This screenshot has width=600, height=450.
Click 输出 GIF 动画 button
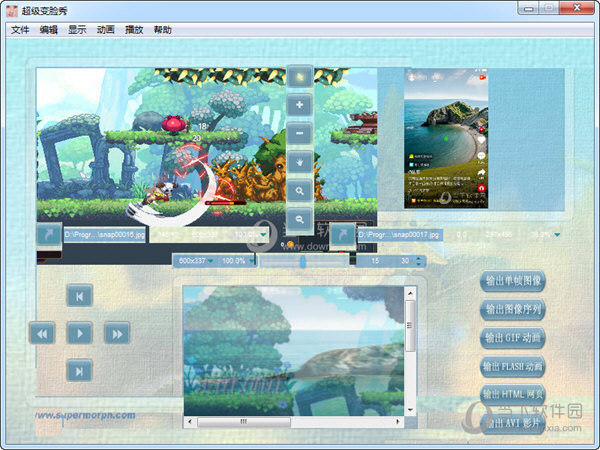click(513, 338)
